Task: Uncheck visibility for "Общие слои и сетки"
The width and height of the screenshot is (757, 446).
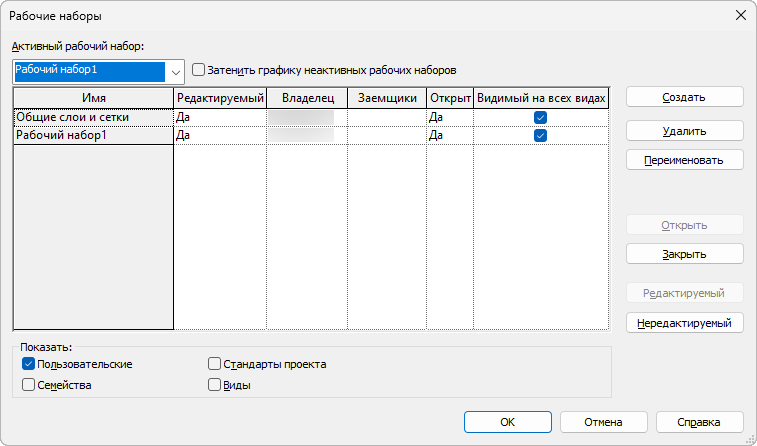Action: (540, 118)
